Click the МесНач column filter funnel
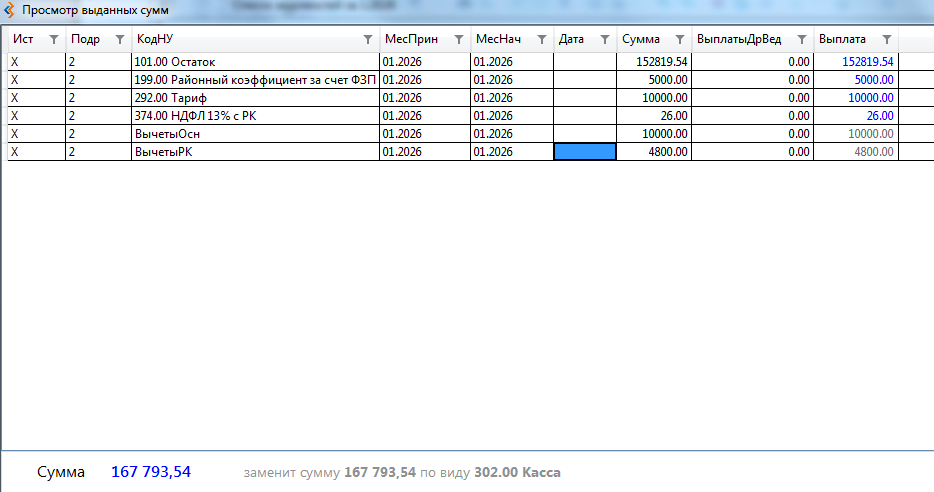Image resolution: width=934 pixels, height=492 pixels. pyautogui.click(x=541, y=40)
